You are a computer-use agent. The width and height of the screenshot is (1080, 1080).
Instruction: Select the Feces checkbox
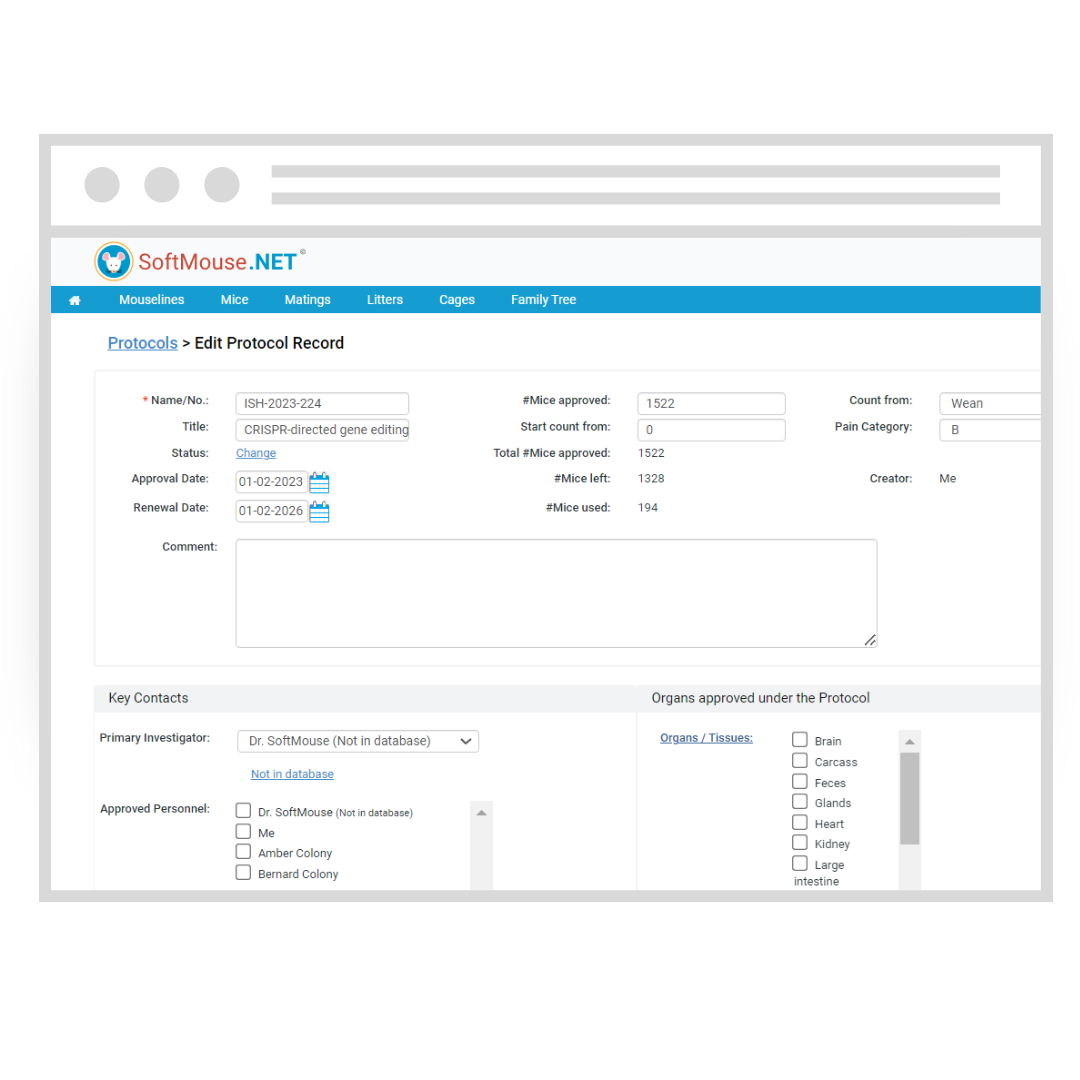800,781
